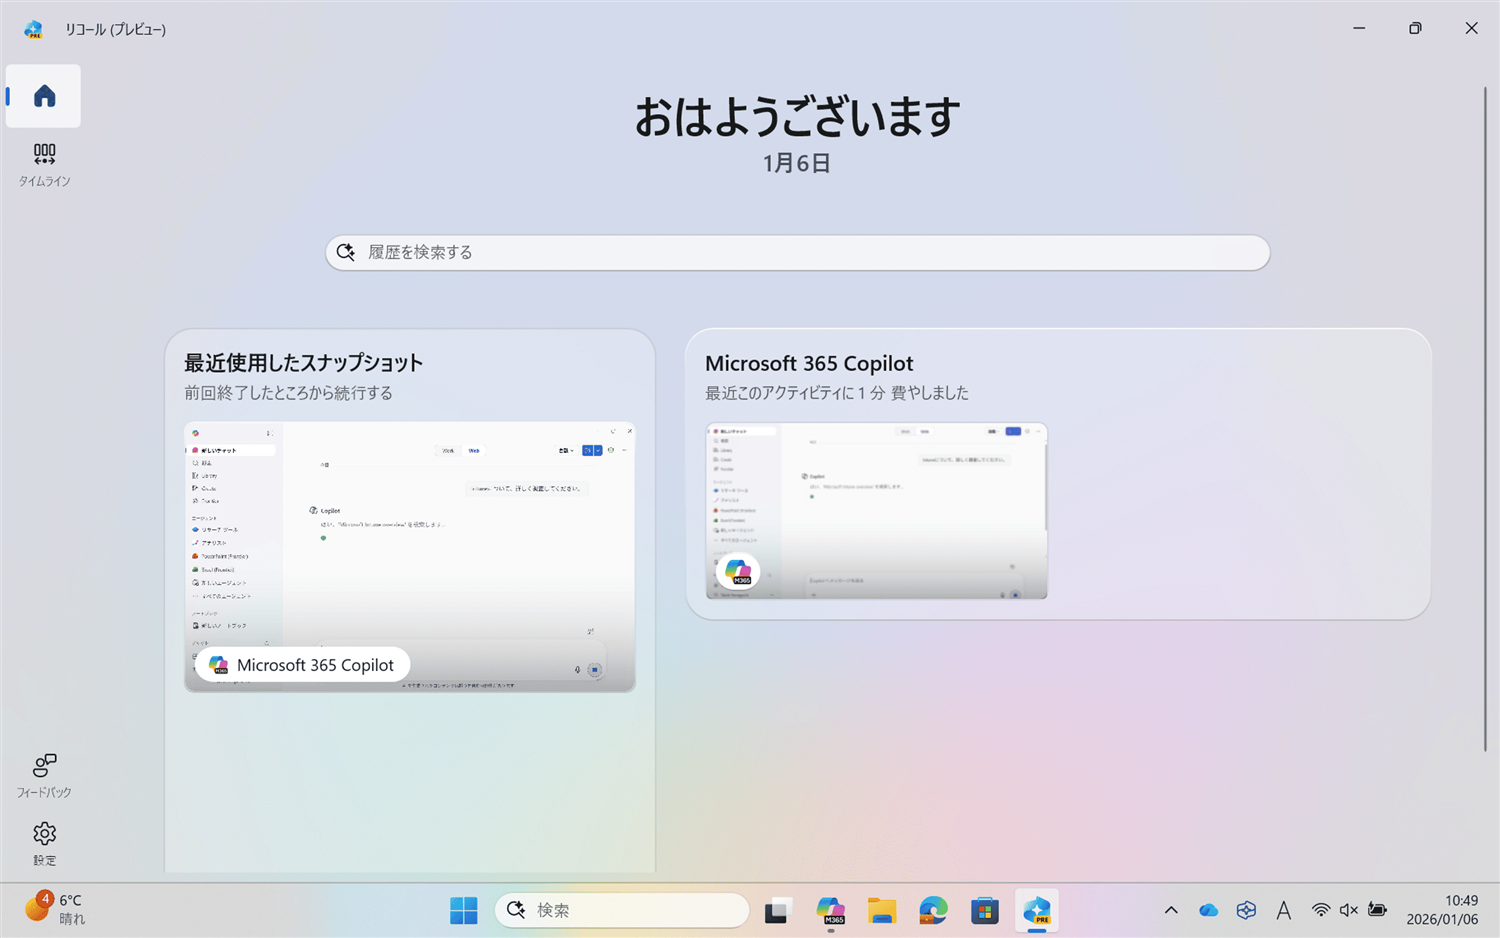Click 最近このアクティビティに 1 分 費やしました text
This screenshot has height=938, width=1500.
[837, 393]
